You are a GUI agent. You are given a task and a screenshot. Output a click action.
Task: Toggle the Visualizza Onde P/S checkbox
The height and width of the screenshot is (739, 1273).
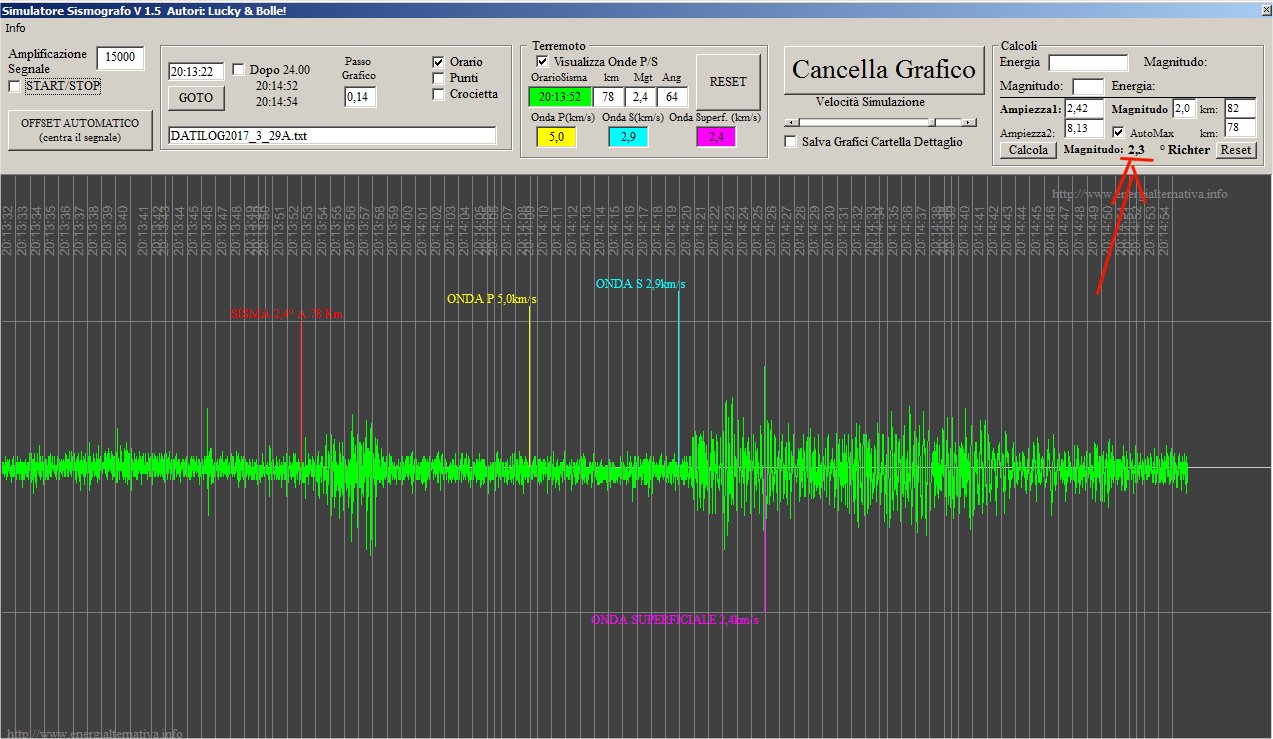pos(543,62)
